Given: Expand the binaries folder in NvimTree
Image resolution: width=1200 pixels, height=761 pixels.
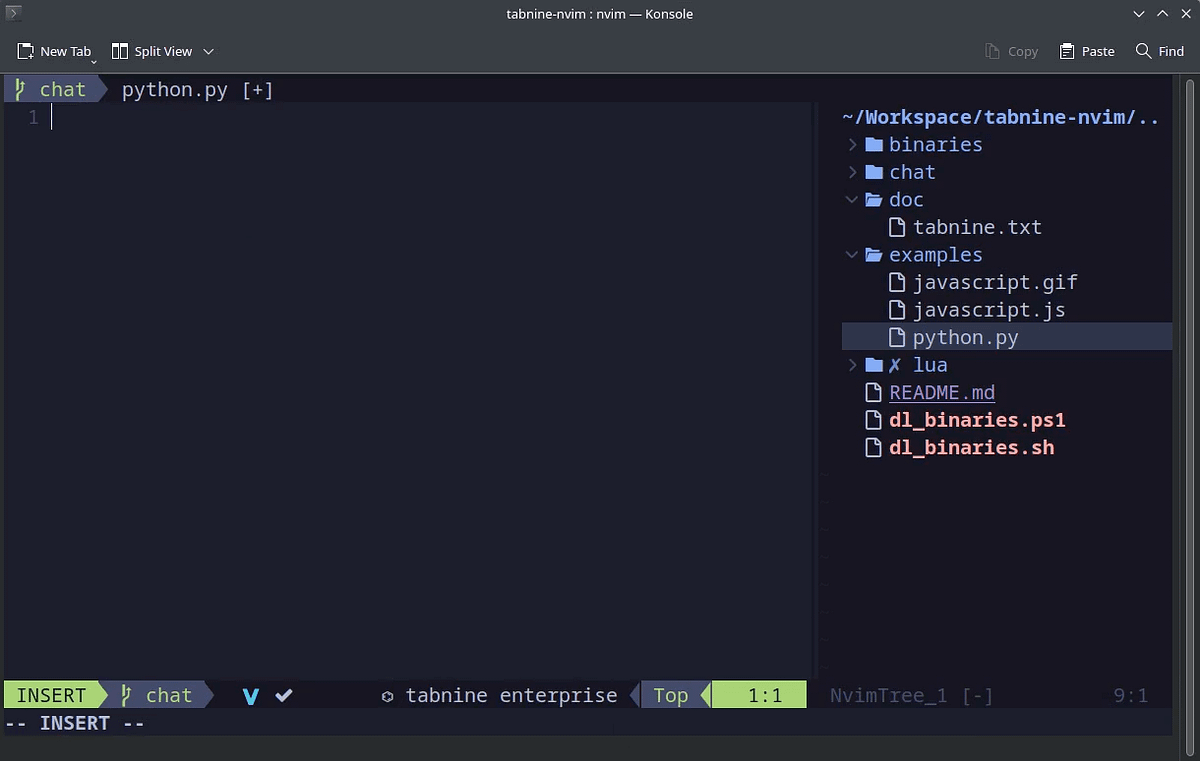Looking at the screenshot, I should click(x=851, y=144).
